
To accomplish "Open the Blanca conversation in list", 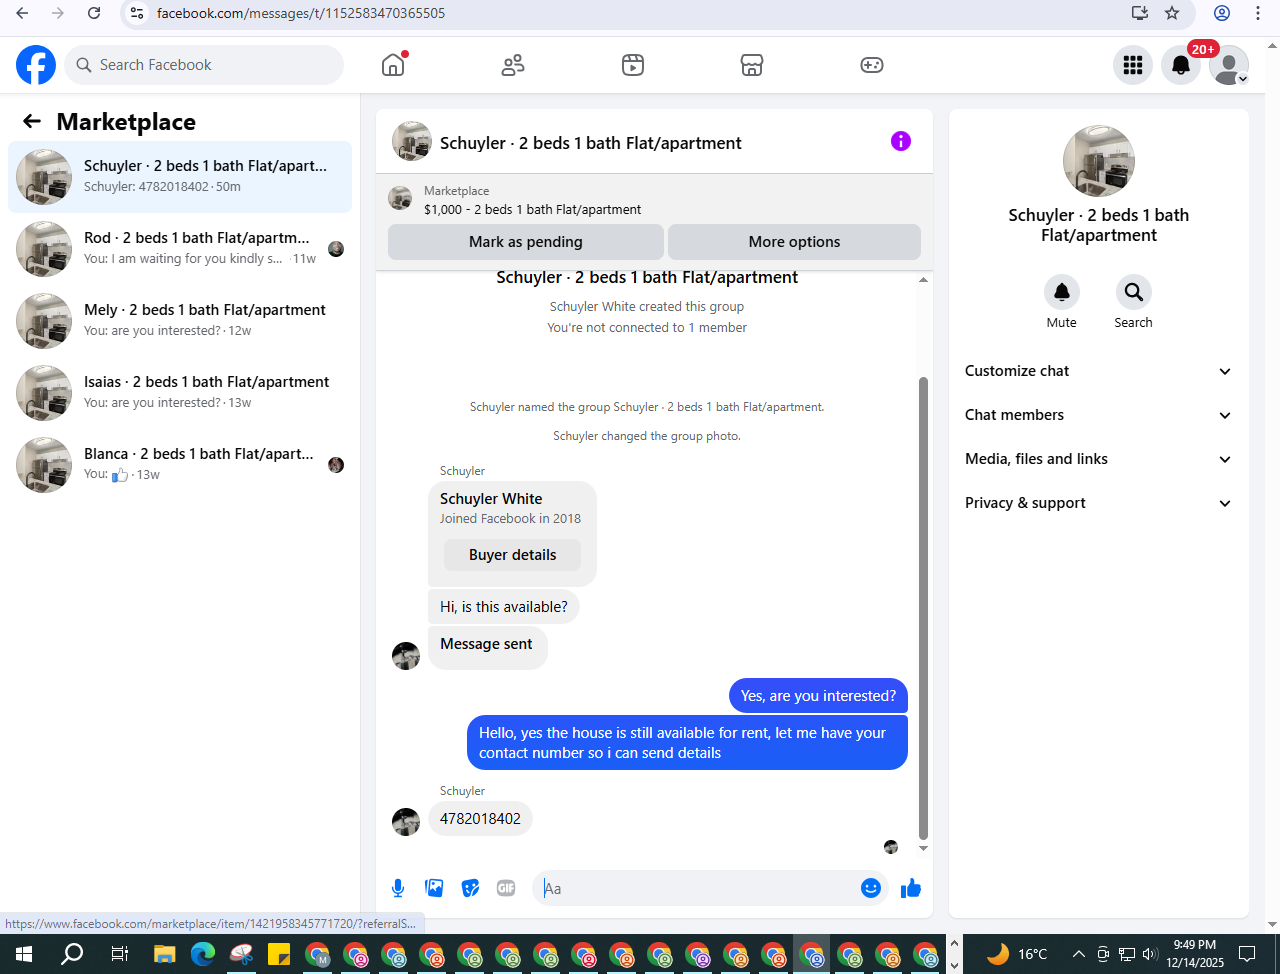I will click(180, 465).
